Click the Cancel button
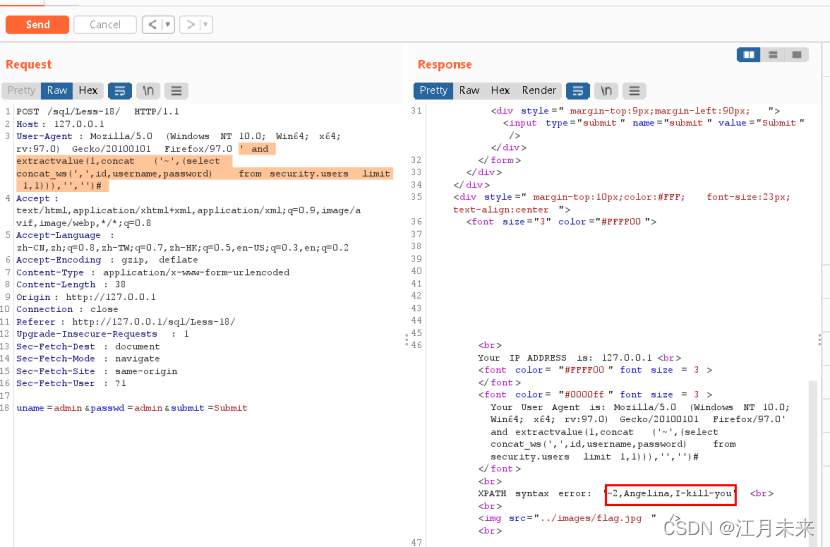Viewport: 830px width, 547px height. 105,24
